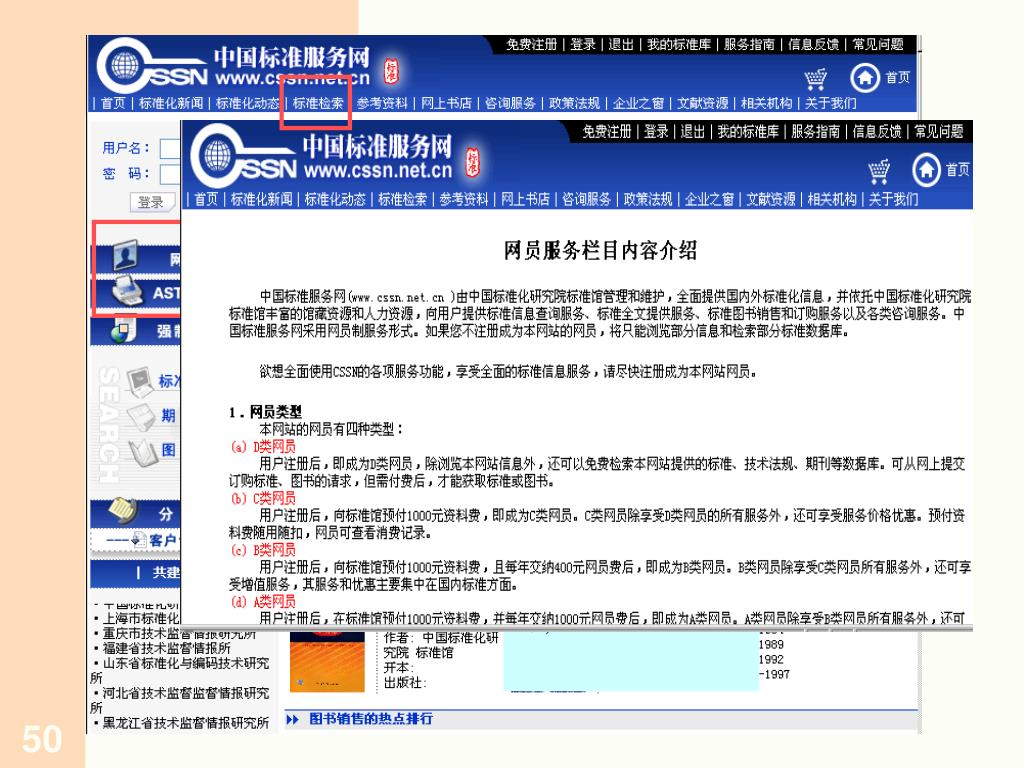Click the round home icon in the back window header
1024x768 pixels.
point(865,78)
